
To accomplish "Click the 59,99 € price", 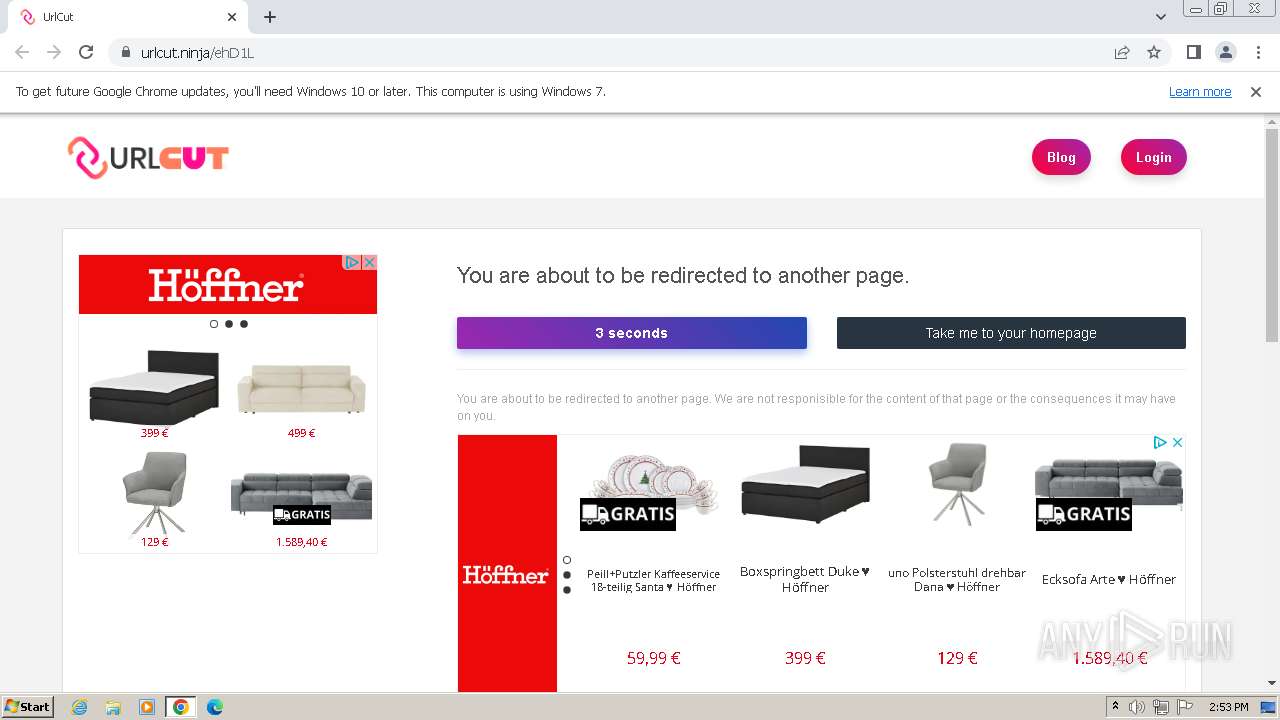I will pyautogui.click(x=653, y=658).
